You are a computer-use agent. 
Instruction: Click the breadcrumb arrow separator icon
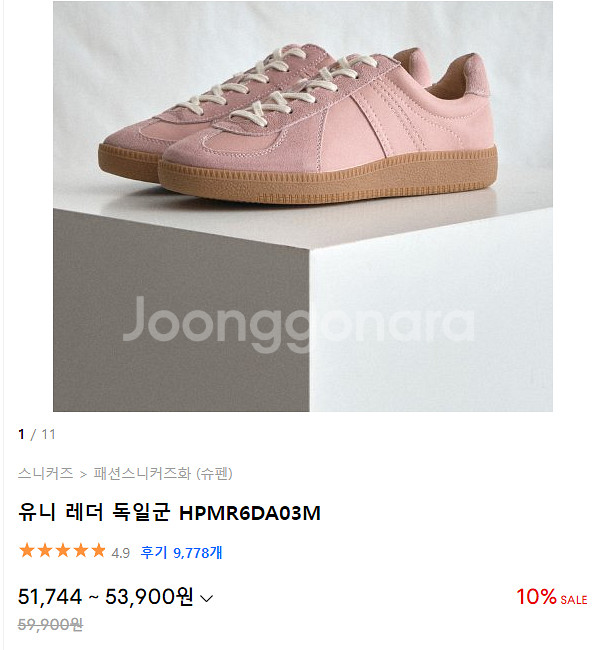[83, 474]
